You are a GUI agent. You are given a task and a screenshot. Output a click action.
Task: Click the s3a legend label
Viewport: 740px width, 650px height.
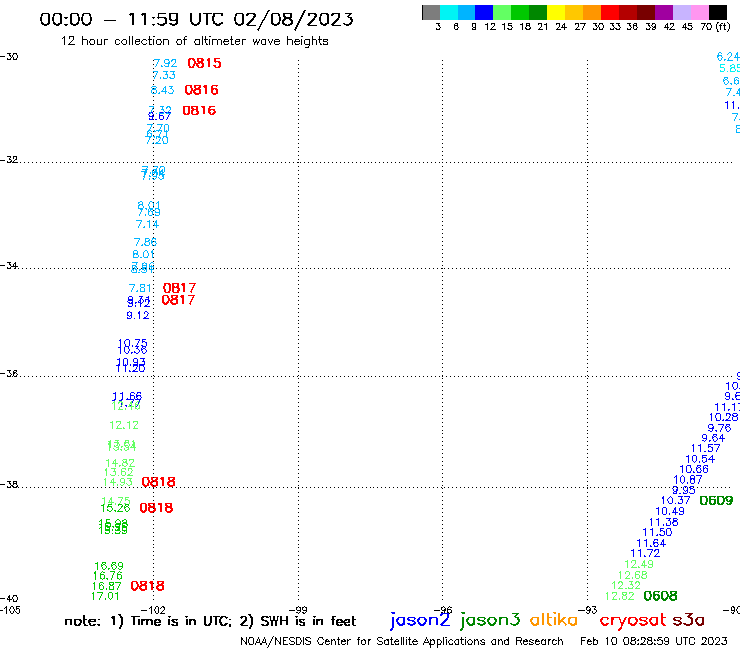[x=688, y=620]
